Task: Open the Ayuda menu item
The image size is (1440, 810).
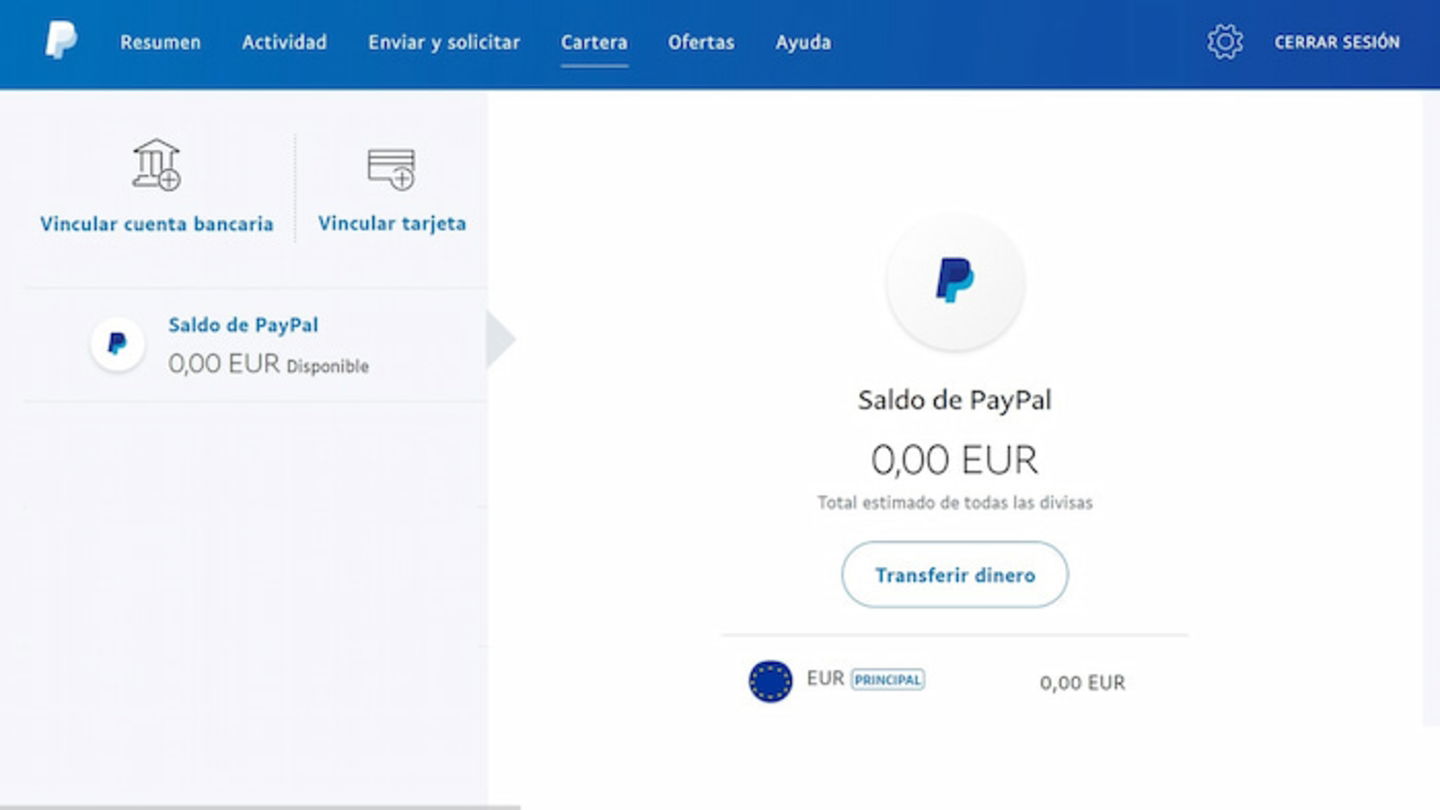Action: pyautogui.click(x=803, y=42)
